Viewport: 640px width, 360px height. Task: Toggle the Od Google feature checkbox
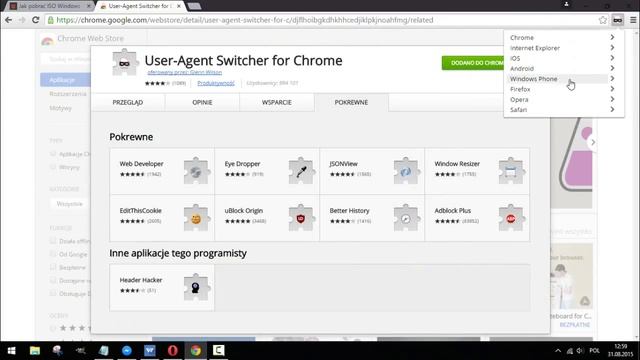(53, 254)
